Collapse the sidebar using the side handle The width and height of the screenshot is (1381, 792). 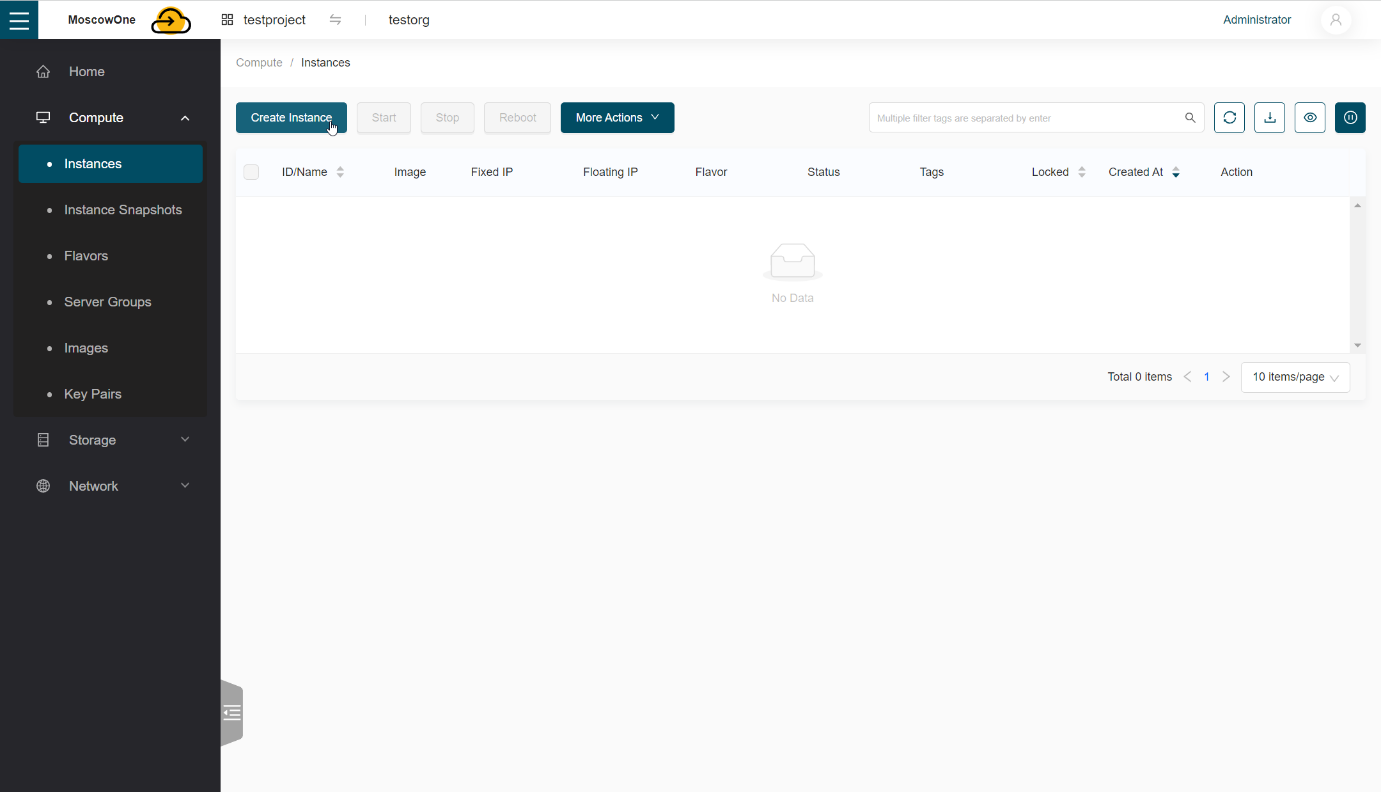[x=232, y=712]
